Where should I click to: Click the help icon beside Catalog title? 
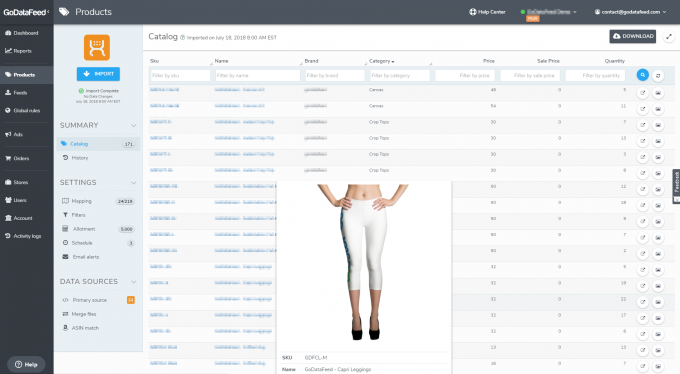(x=183, y=38)
